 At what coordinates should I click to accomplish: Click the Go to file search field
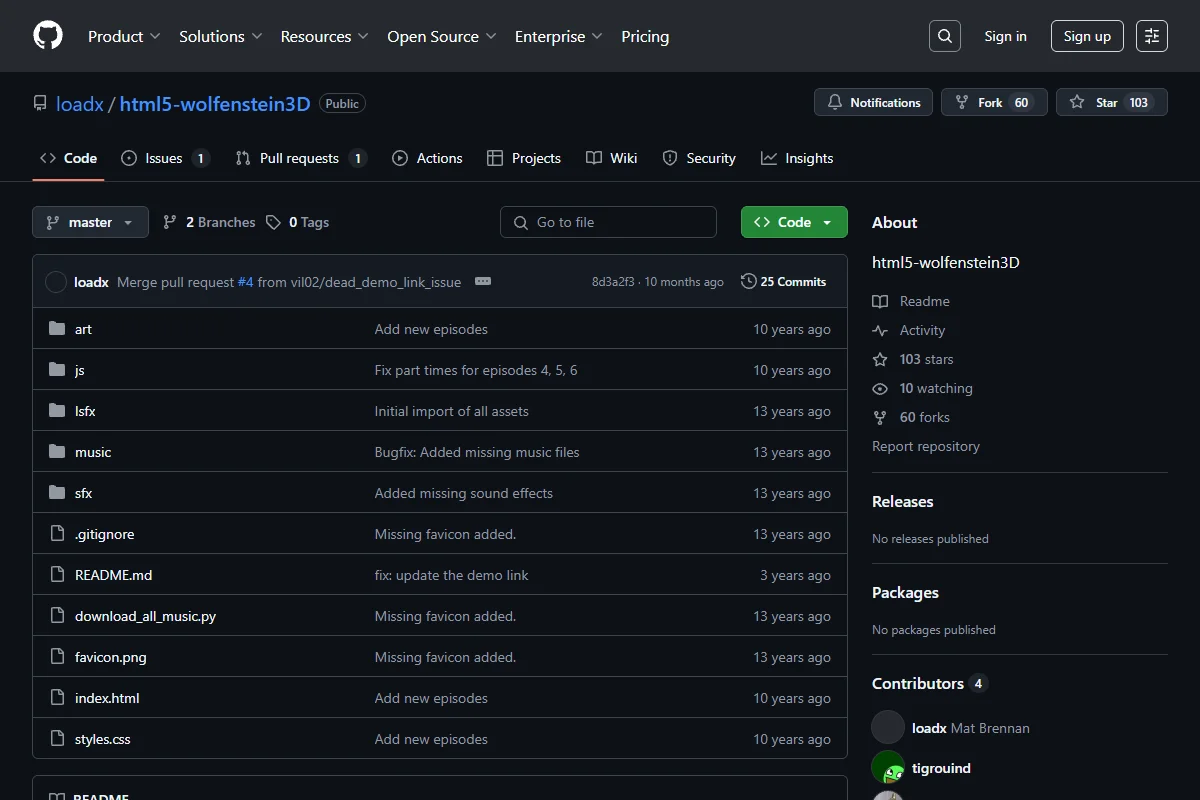[x=608, y=222]
